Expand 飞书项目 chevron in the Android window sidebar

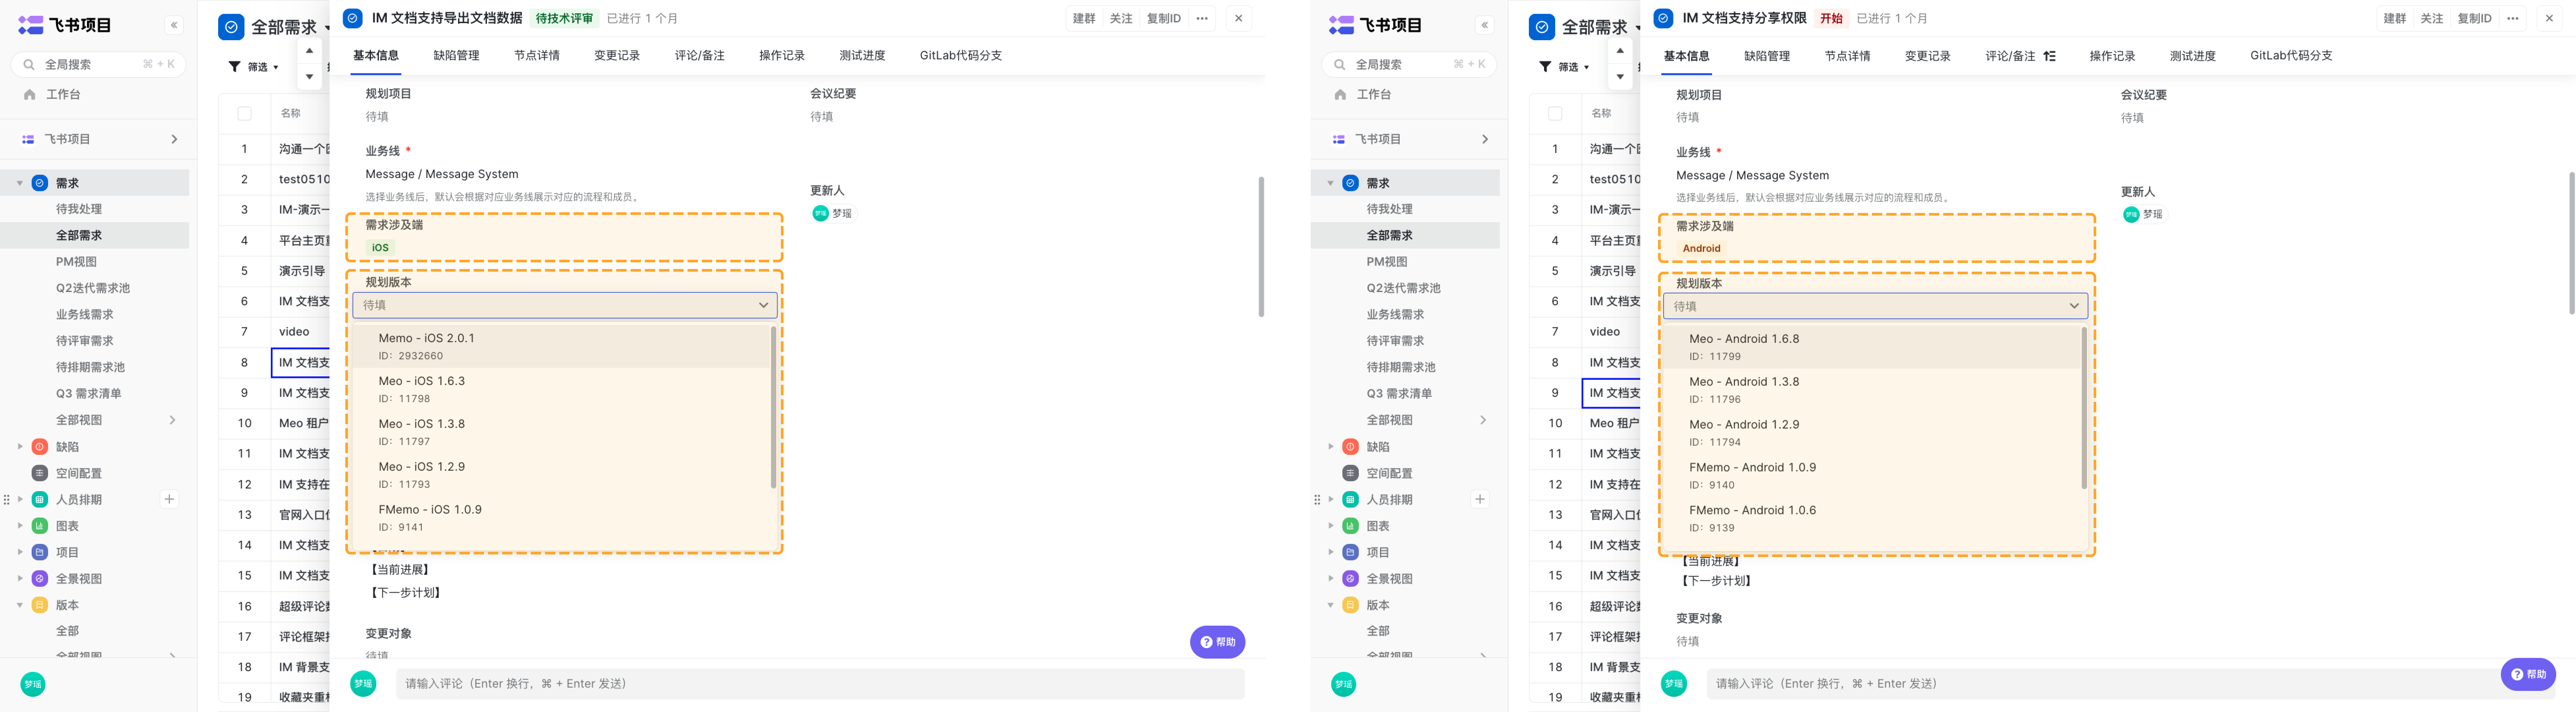(1485, 139)
